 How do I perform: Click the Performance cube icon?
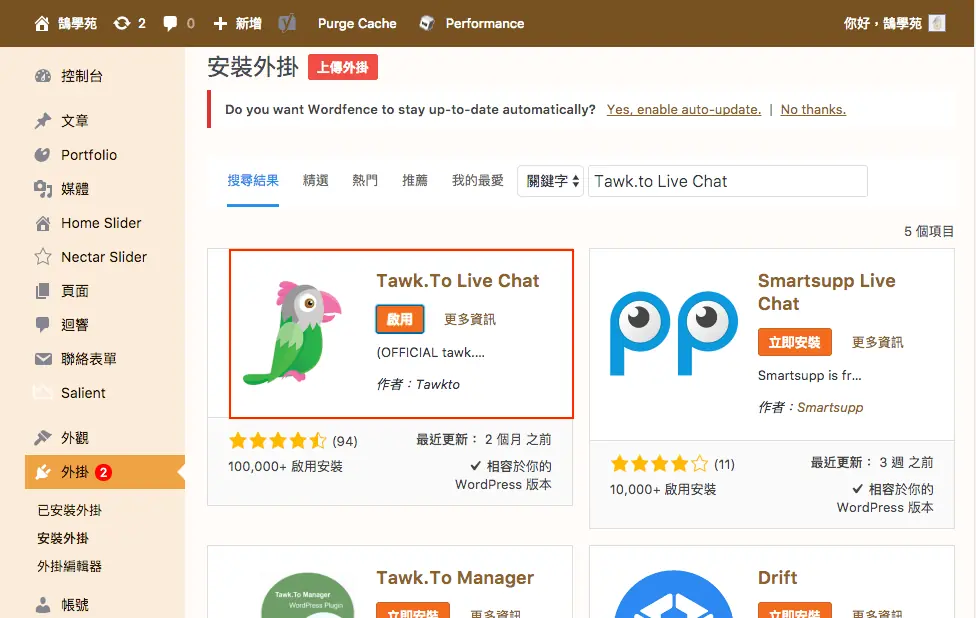coord(426,24)
